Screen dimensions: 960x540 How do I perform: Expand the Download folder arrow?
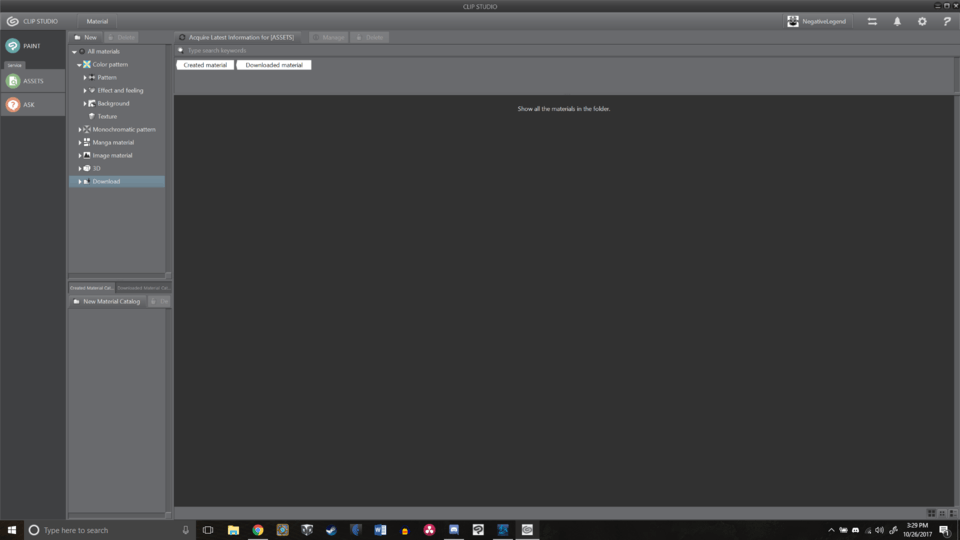(x=80, y=182)
